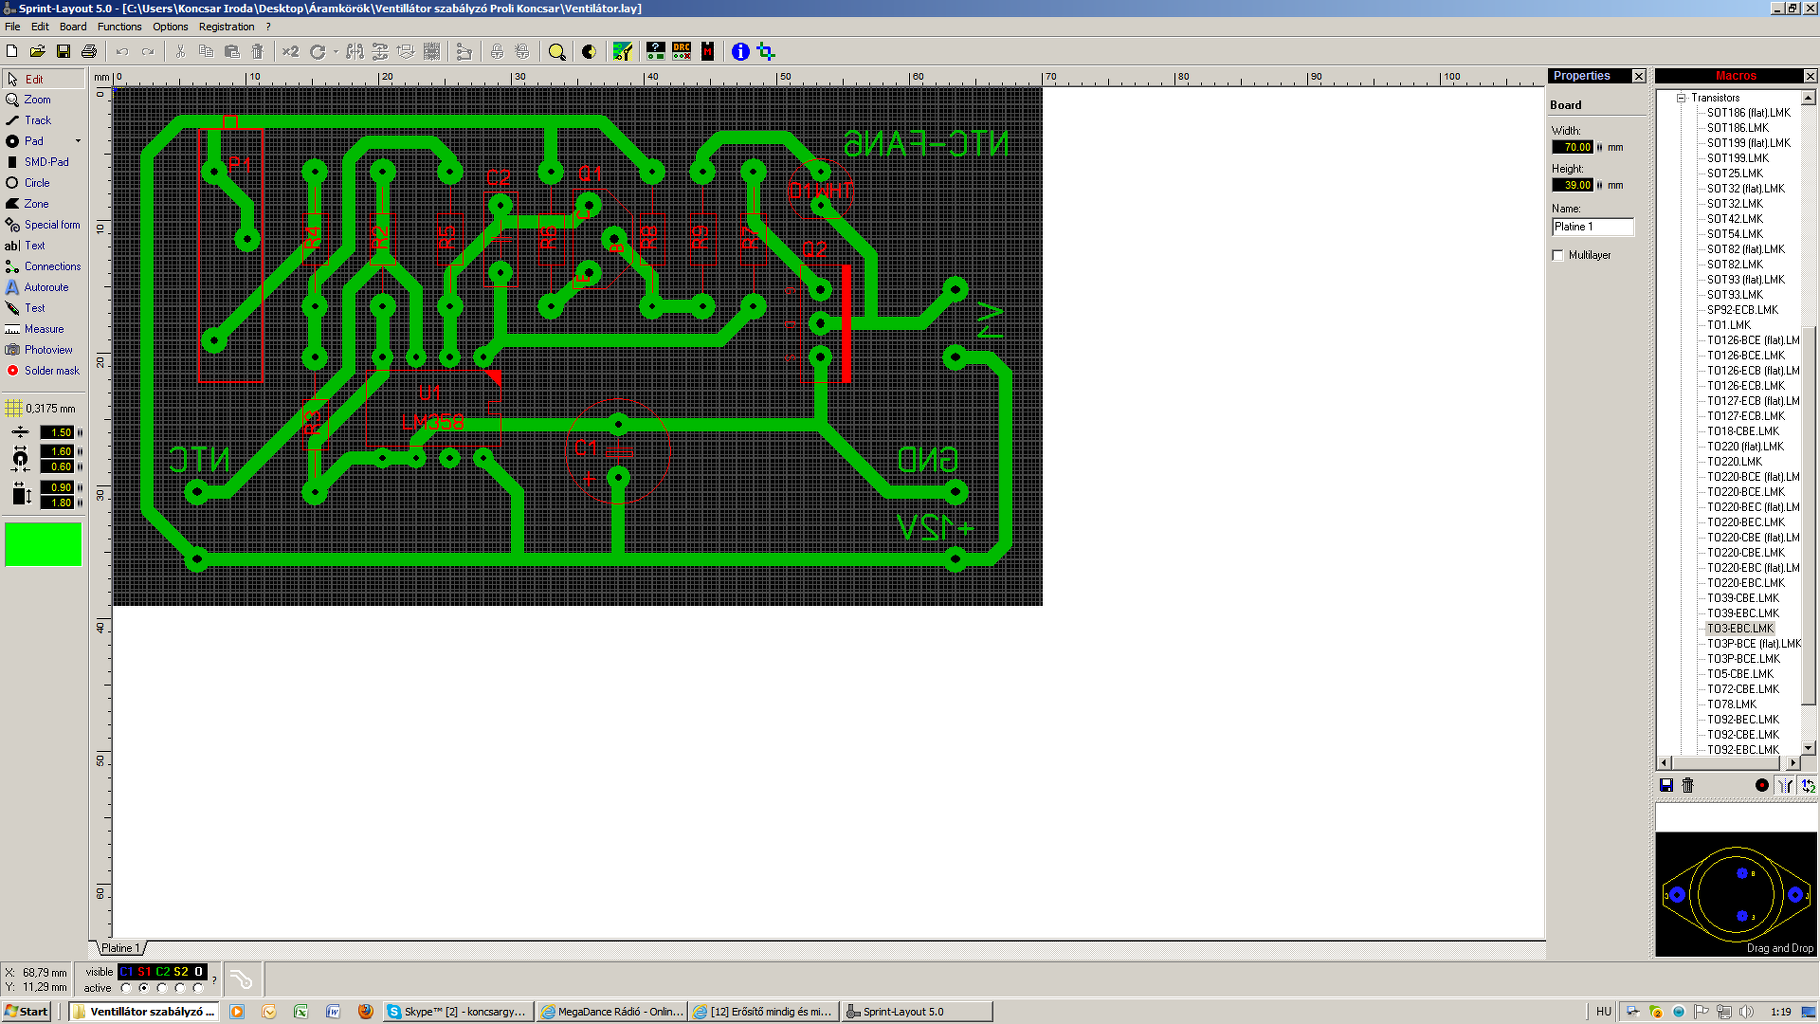The image size is (1820, 1024).
Task: Toggle the mirror macro button
Action: (1785, 786)
